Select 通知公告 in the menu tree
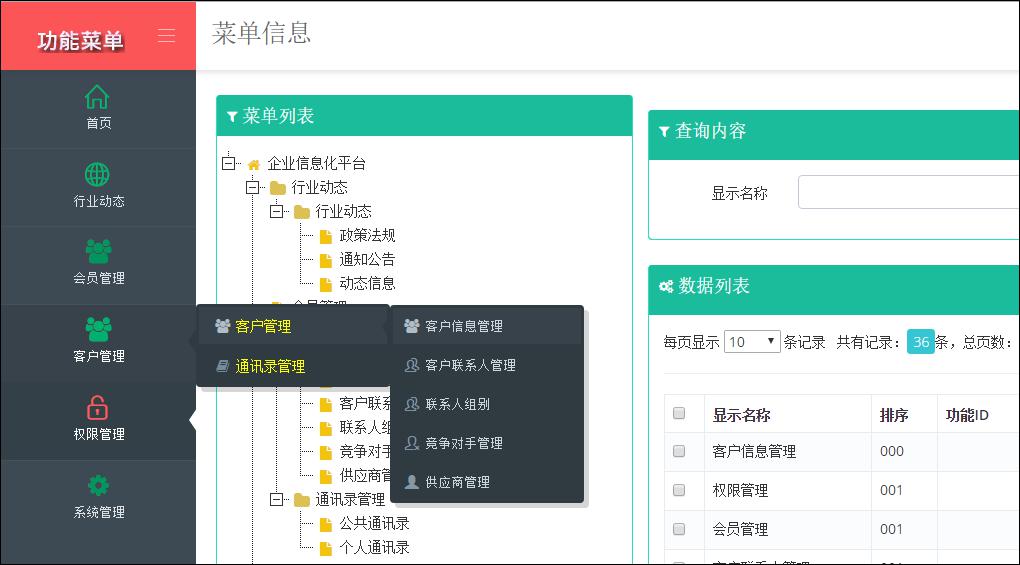Viewport: 1020px width, 565px height. coord(367,259)
